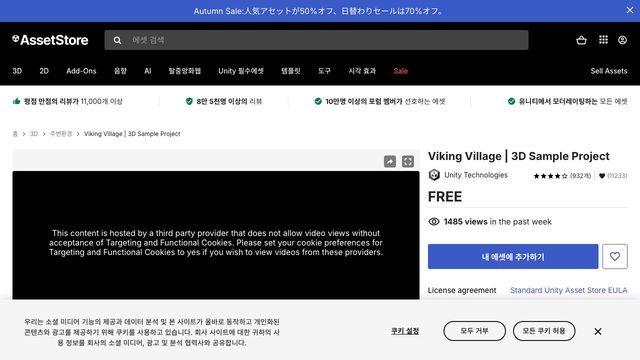Select the AI navigation item
This screenshot has height=360, width=640.
(x=148, y=71)
